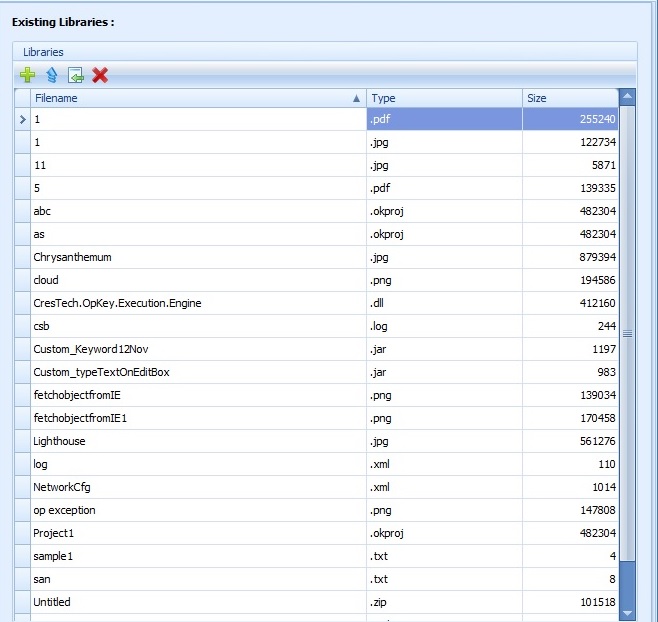The height and width of the screenshot is (622, 658).
Task: Select Custom_Keyword12Nov row
Action: click(316, 349)
